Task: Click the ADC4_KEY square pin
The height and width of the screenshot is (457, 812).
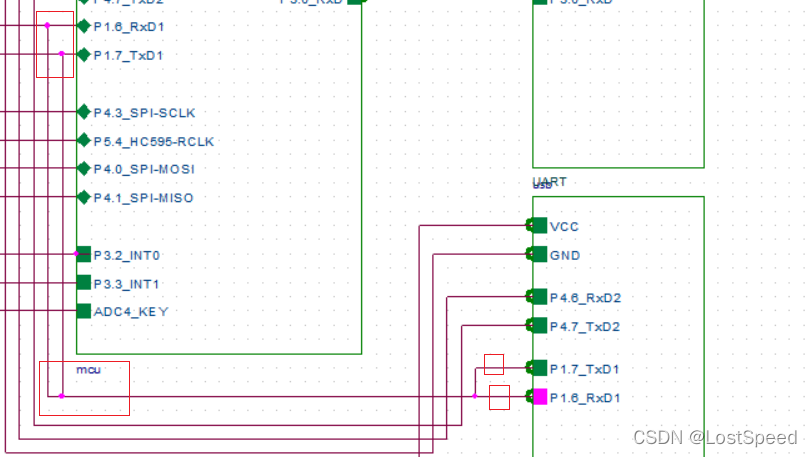Action: (83, 311)
